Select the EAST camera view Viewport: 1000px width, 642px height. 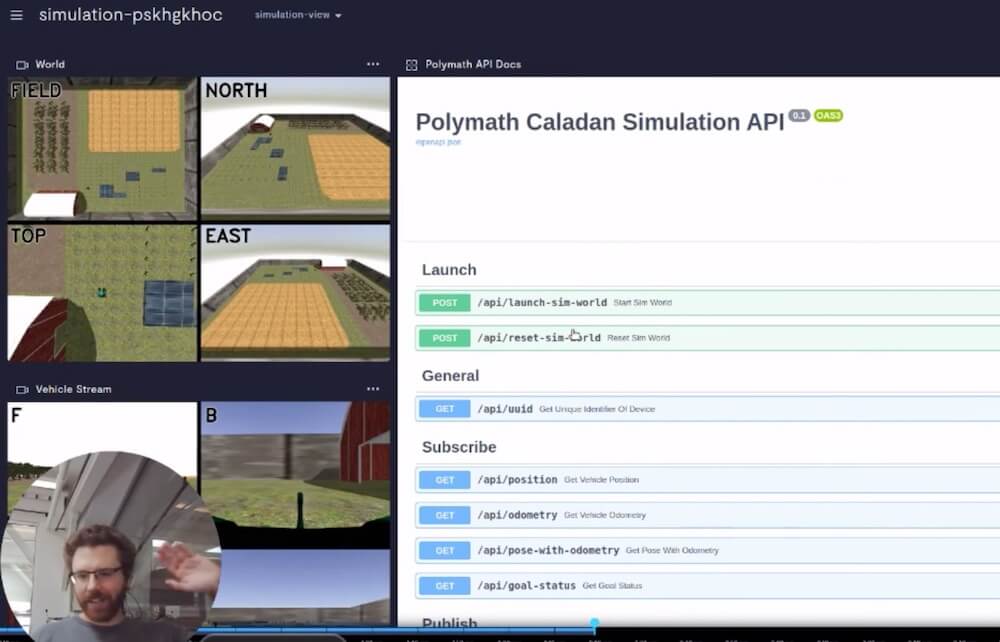point(295,293)
